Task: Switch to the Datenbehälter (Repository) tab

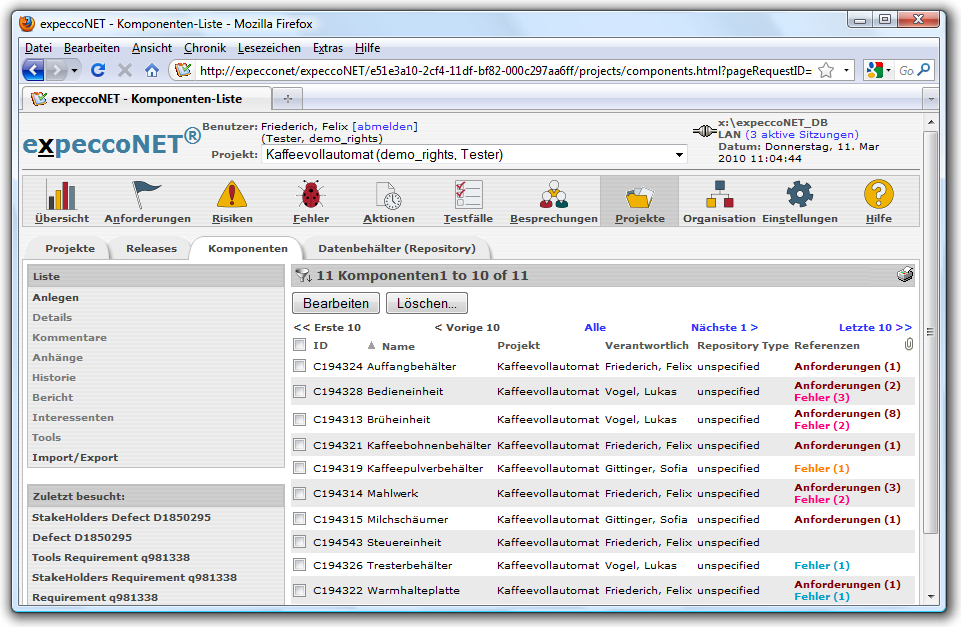Action: click(x=396, y=249)
